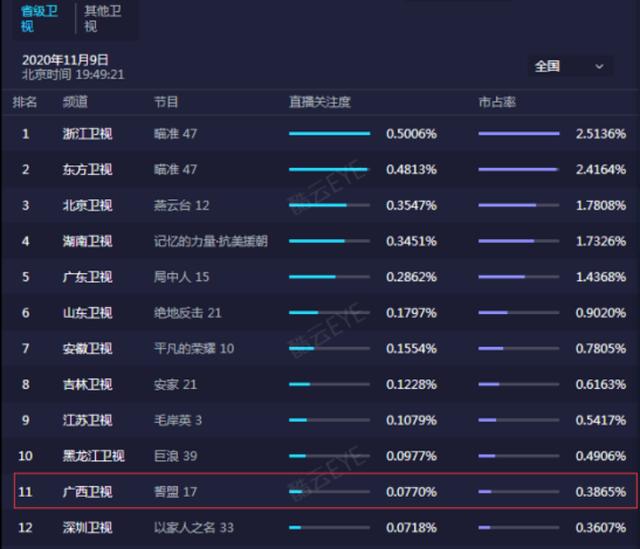Select the 北京时间 19:49:21 timestamp

73,75
